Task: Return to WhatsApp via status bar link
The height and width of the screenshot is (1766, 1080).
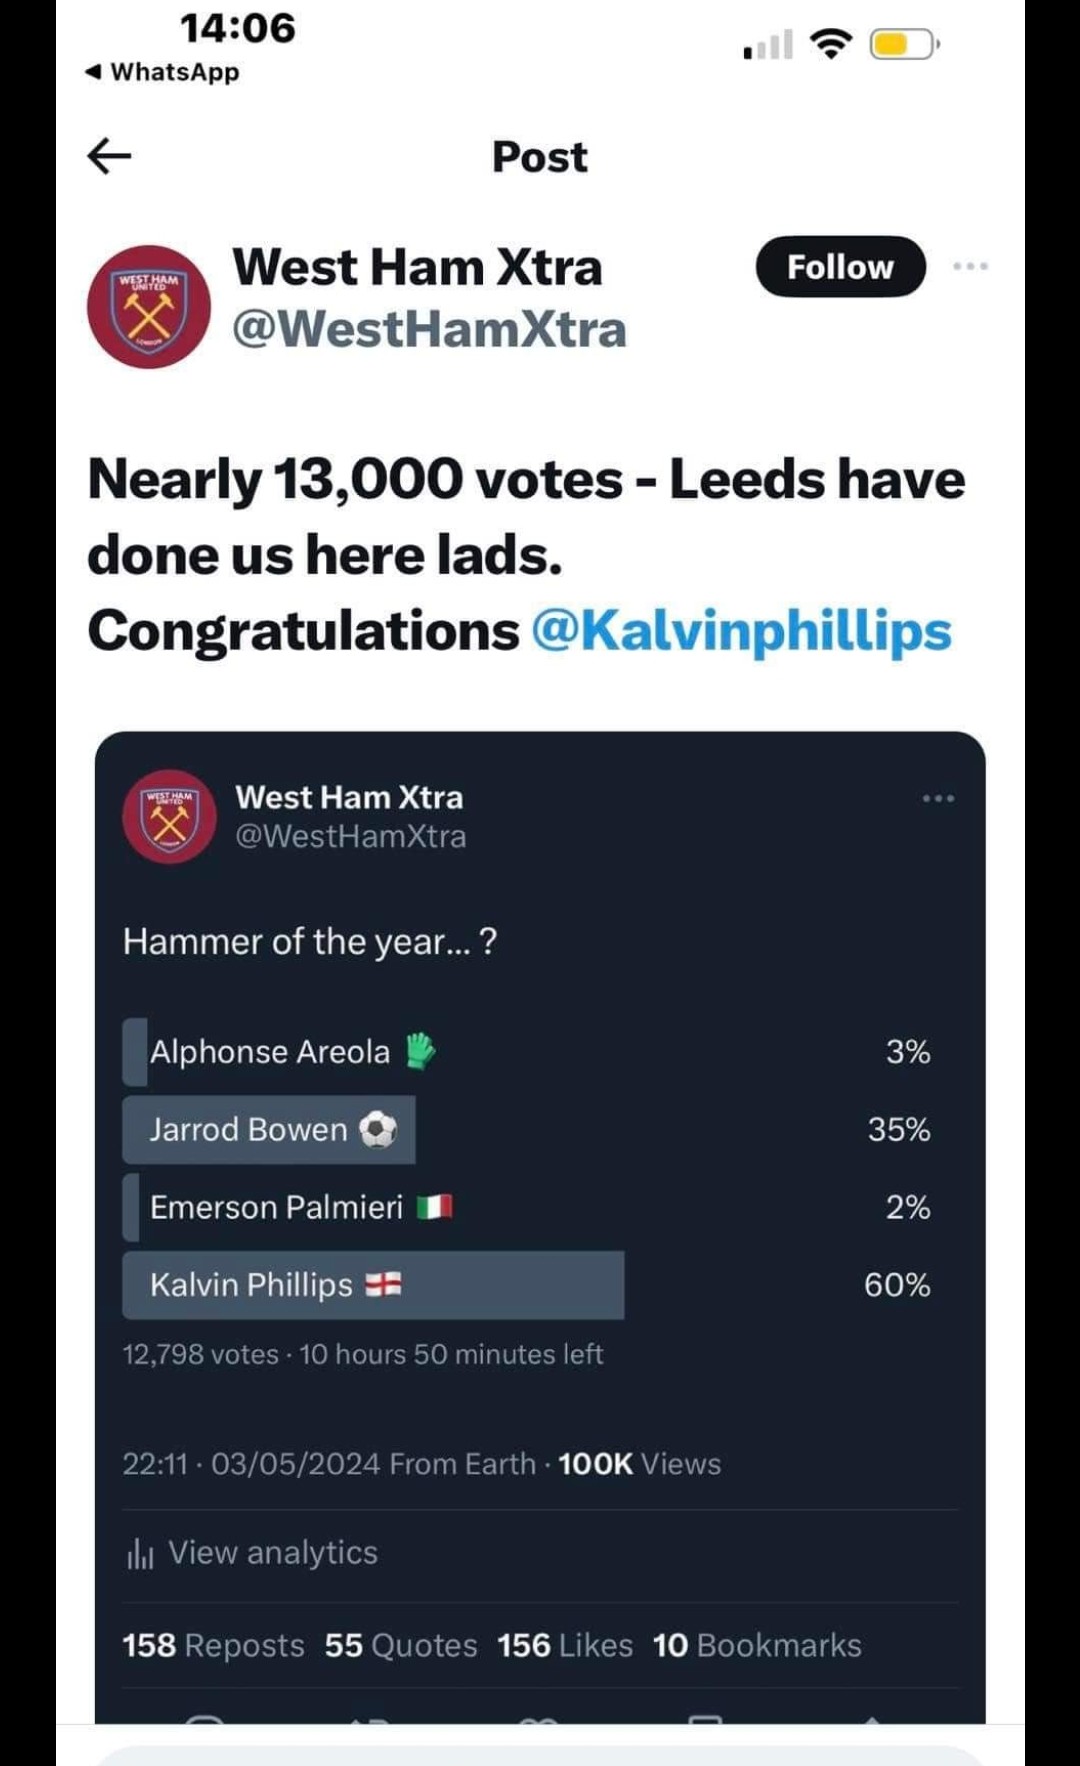Action: click(x=163, y=72)
